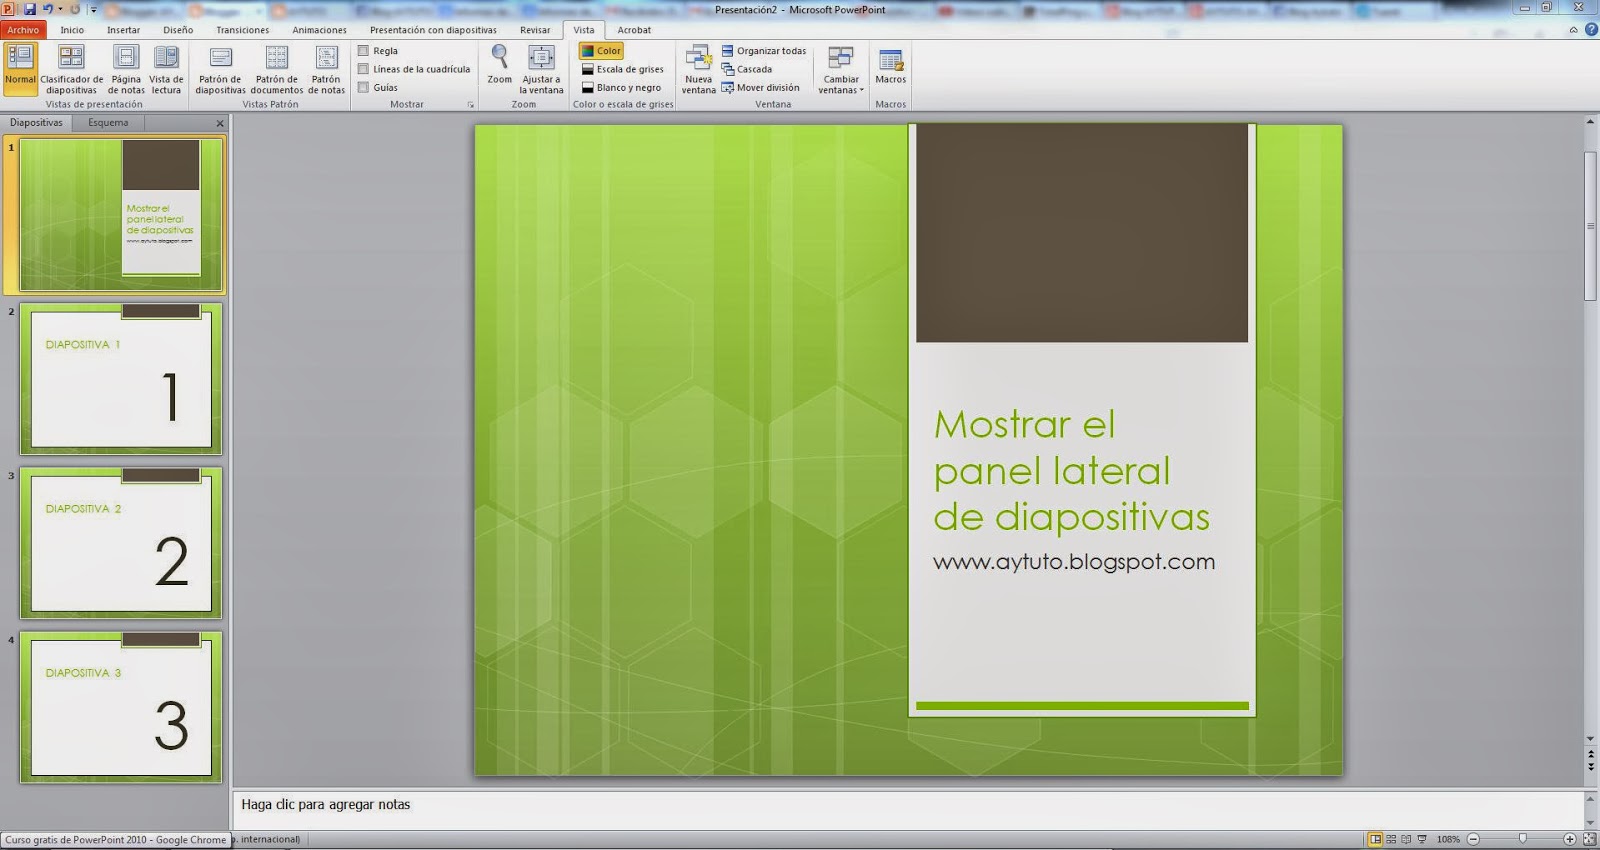Click Ajustar a la ventana
1600x850 pixels.
pyautogui.click(x=541, y=69)
